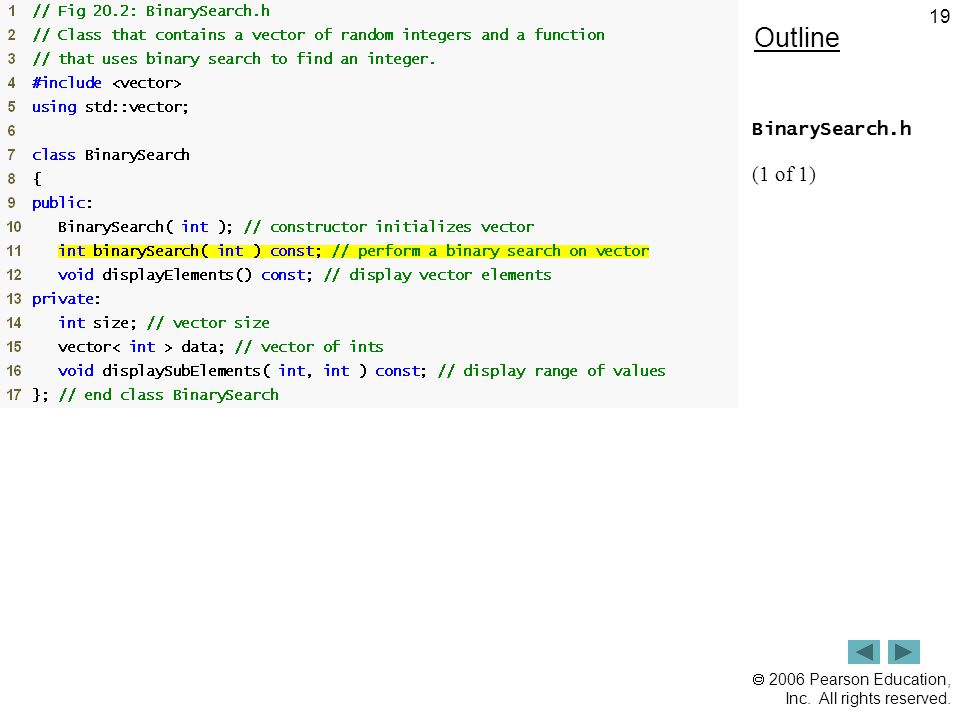Click the "public:" access specifier
The width and height of the screenshot is (960, 720).
[x=62, y=203]
